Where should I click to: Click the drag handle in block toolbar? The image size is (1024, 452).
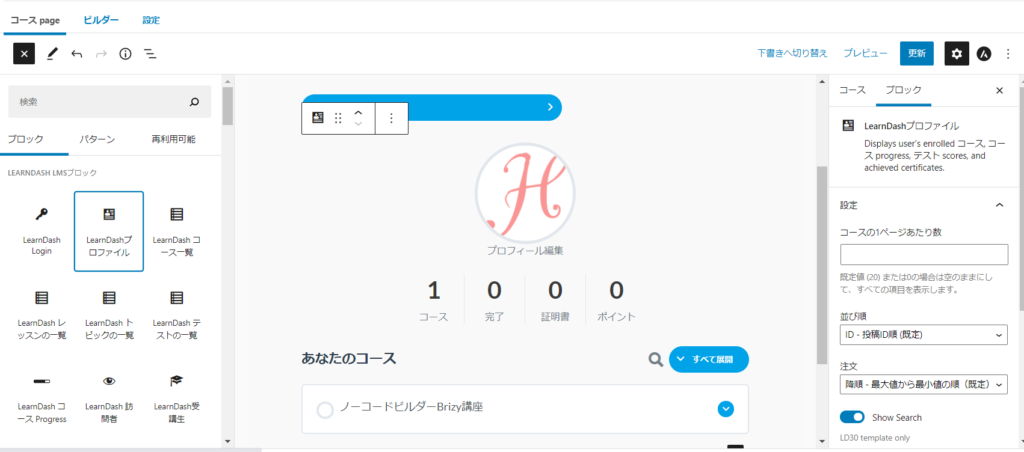pos(338,118)
